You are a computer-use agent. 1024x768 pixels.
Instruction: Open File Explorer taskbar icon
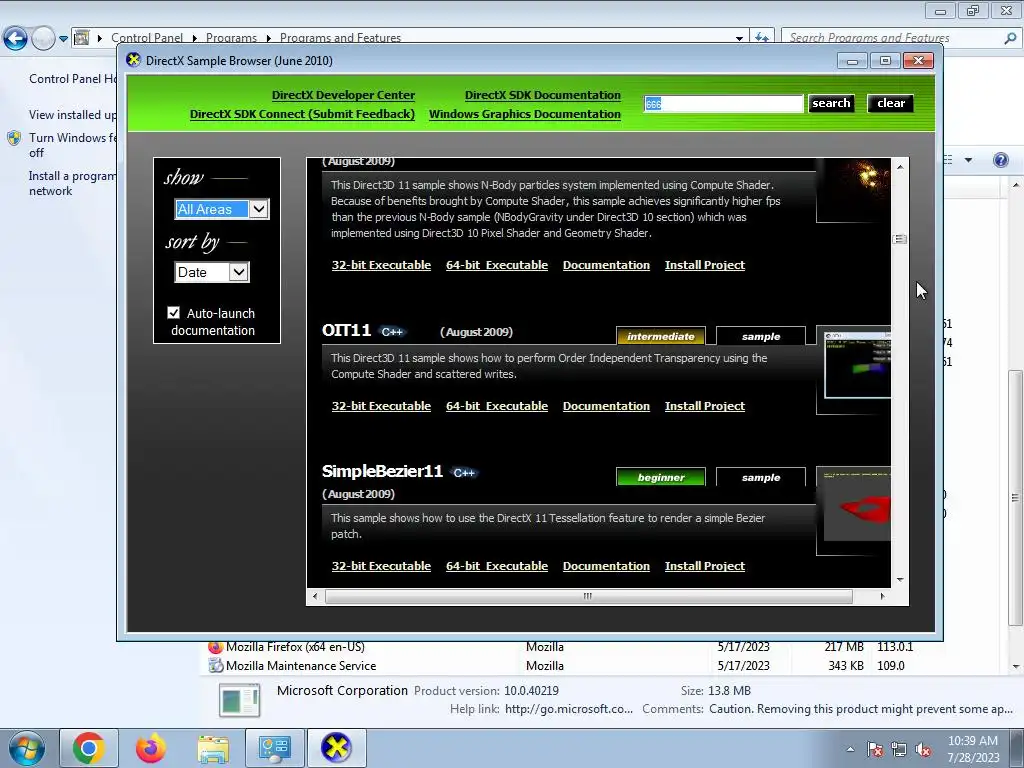(x=213, y=749)
